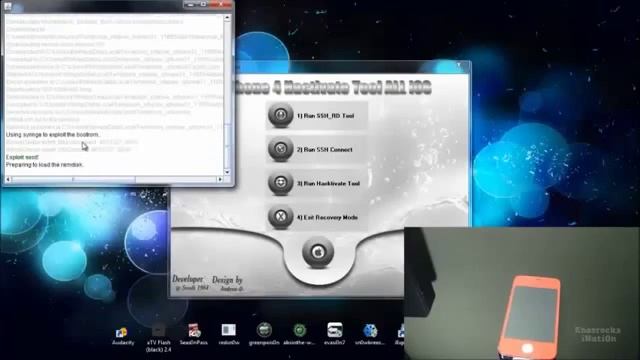
Task: Open the Audacity desktop icon
Action: pyautogui.click(x=122, y=336)
